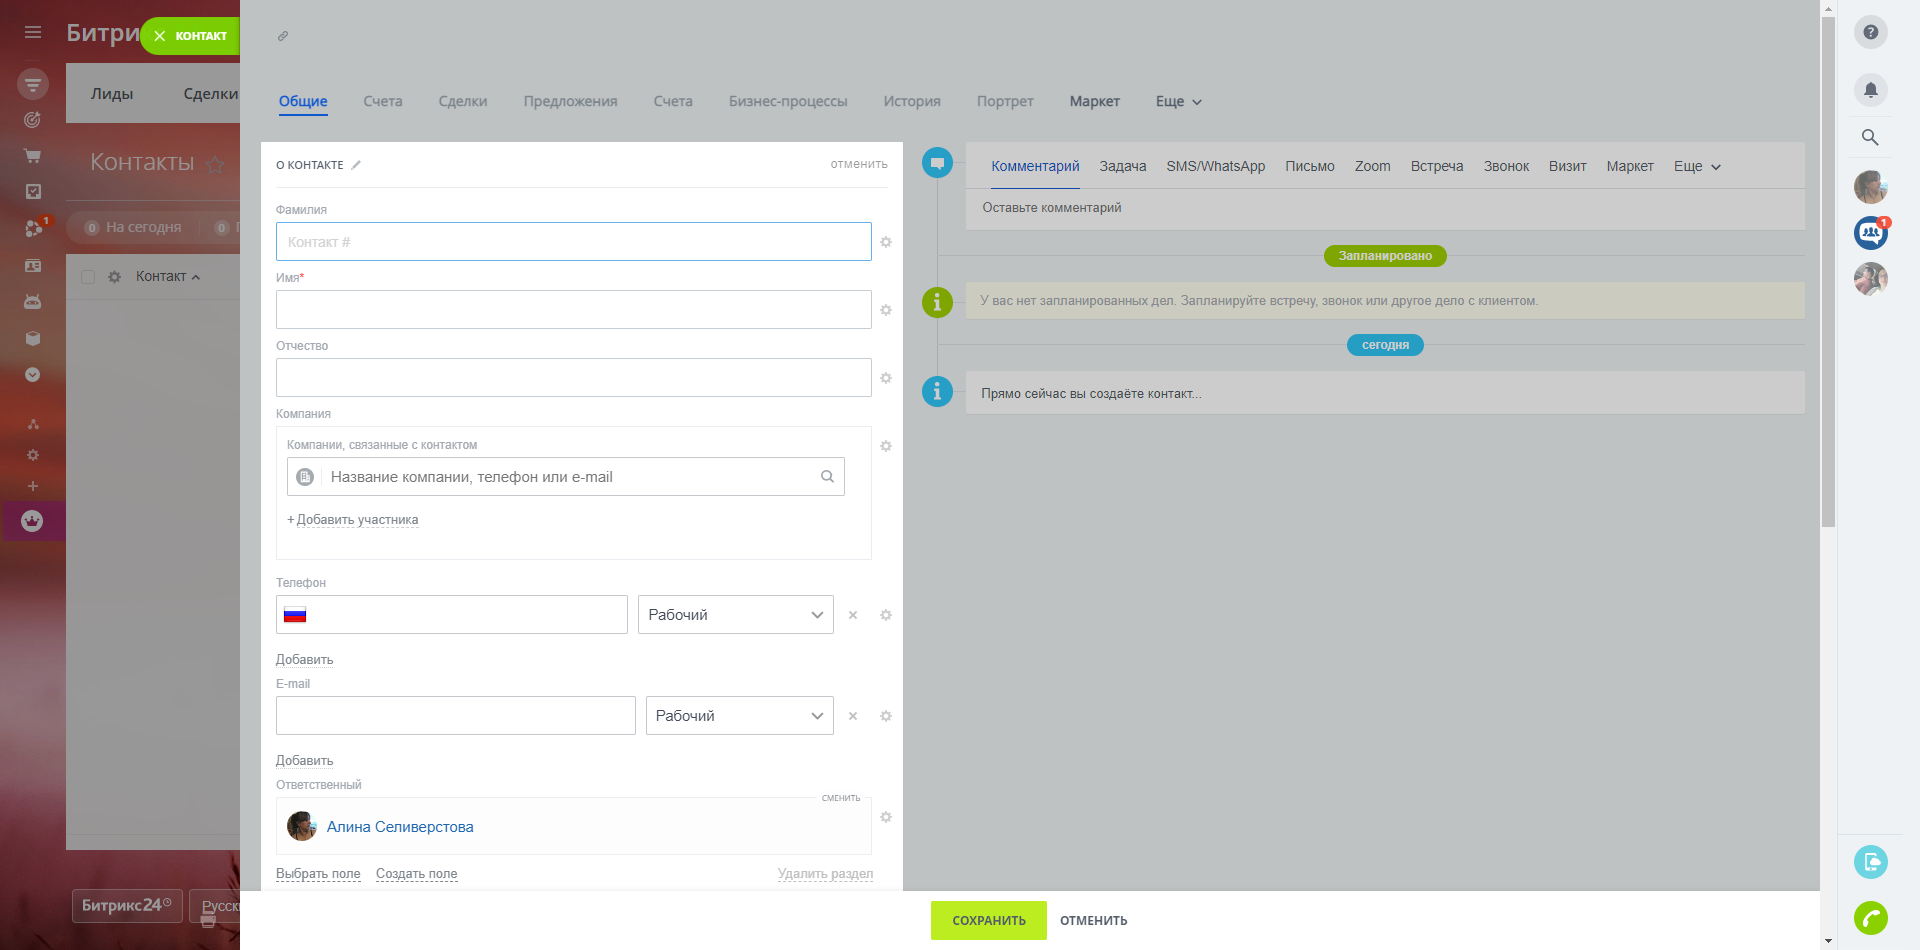
Task: Click Создать поле link
Action: click(x=417, y=874)
